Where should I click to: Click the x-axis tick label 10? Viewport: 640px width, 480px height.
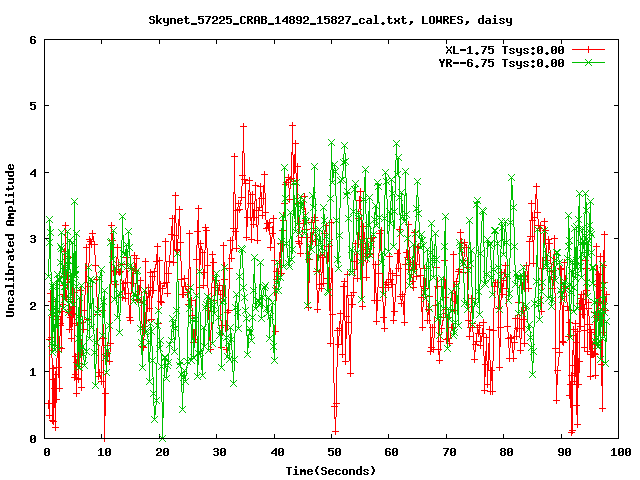(104, 452)
